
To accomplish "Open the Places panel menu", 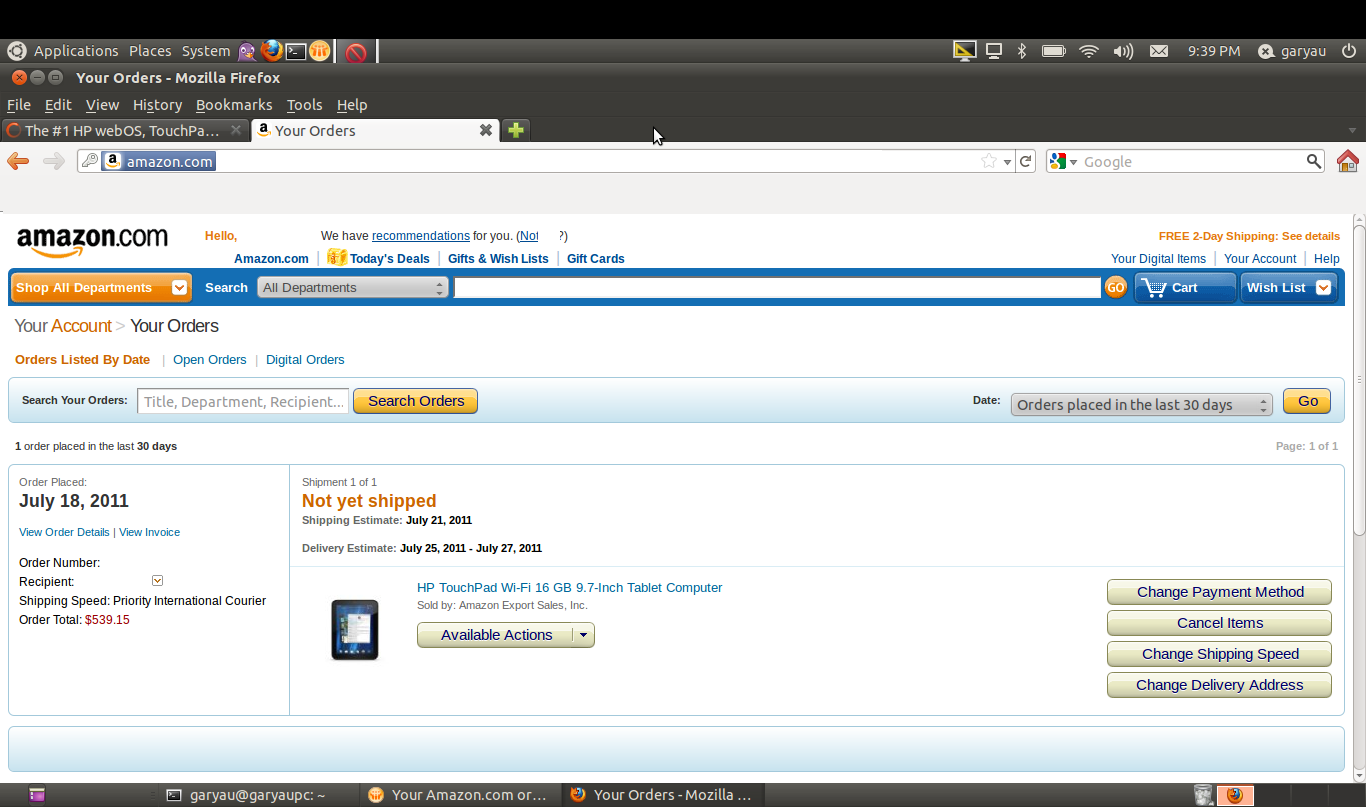I will 150,51.
